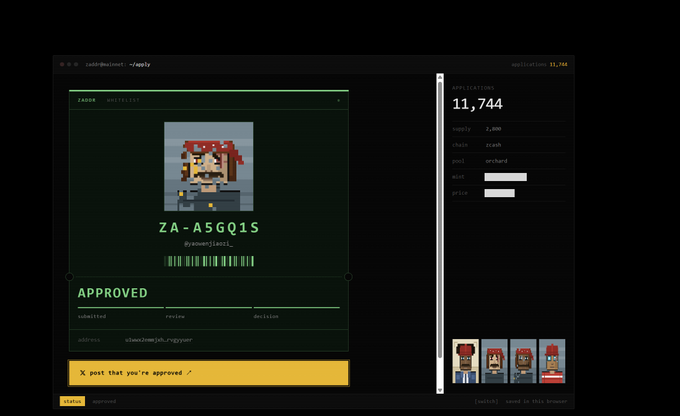Click the [switch] link in the footer
Screen dimensions: 680x416
pos(486,401)
